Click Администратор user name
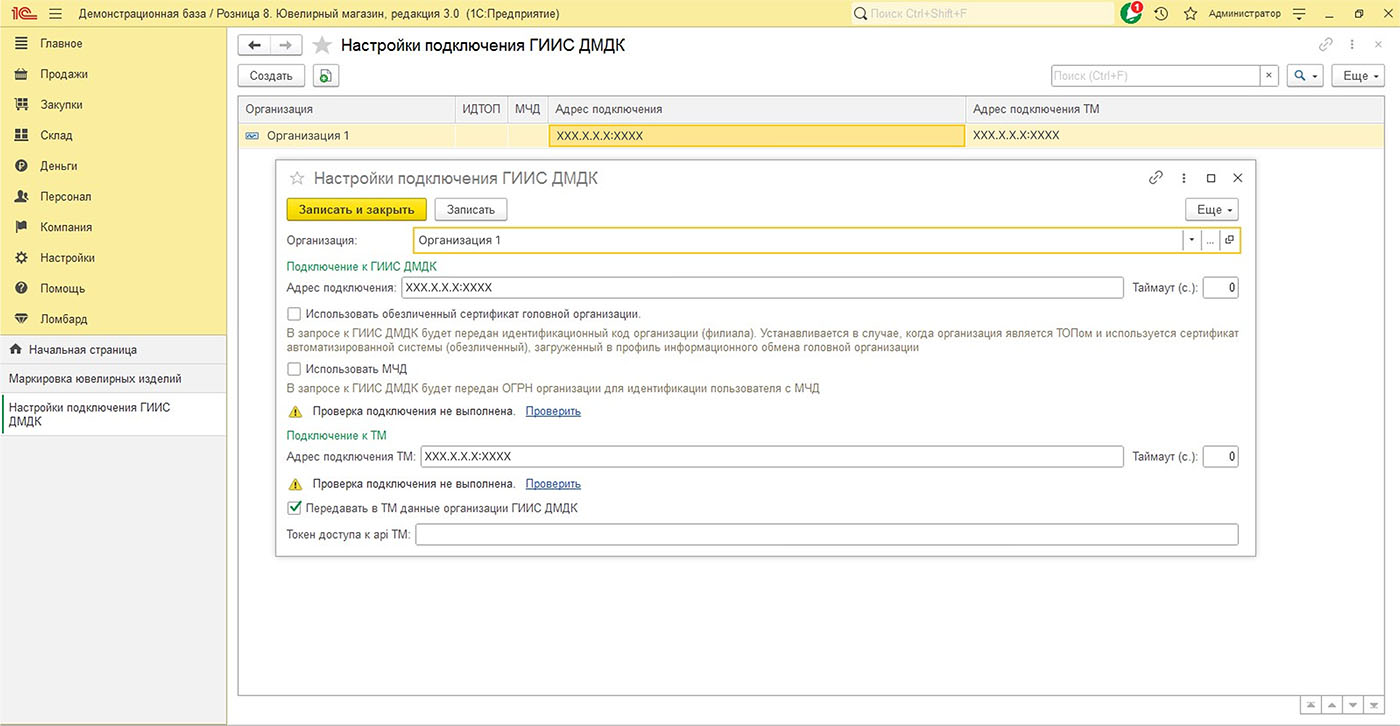The width and height of the screenshot is (1400, 726). click(x=1244, y=14)
